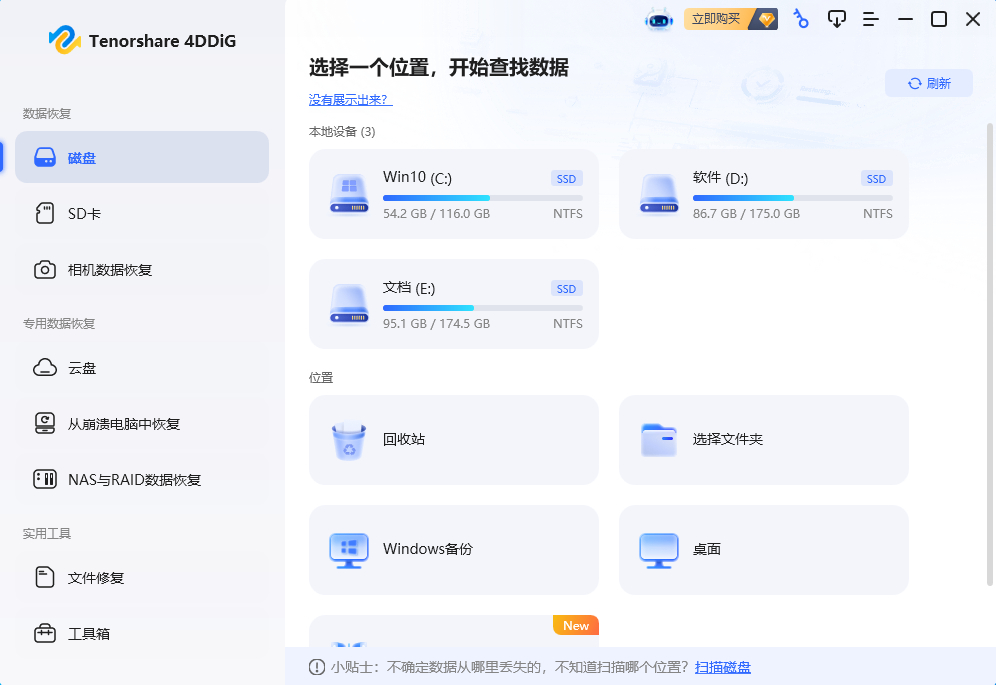Open the 扫描磁盘 link in tip bar

point(723,667)
